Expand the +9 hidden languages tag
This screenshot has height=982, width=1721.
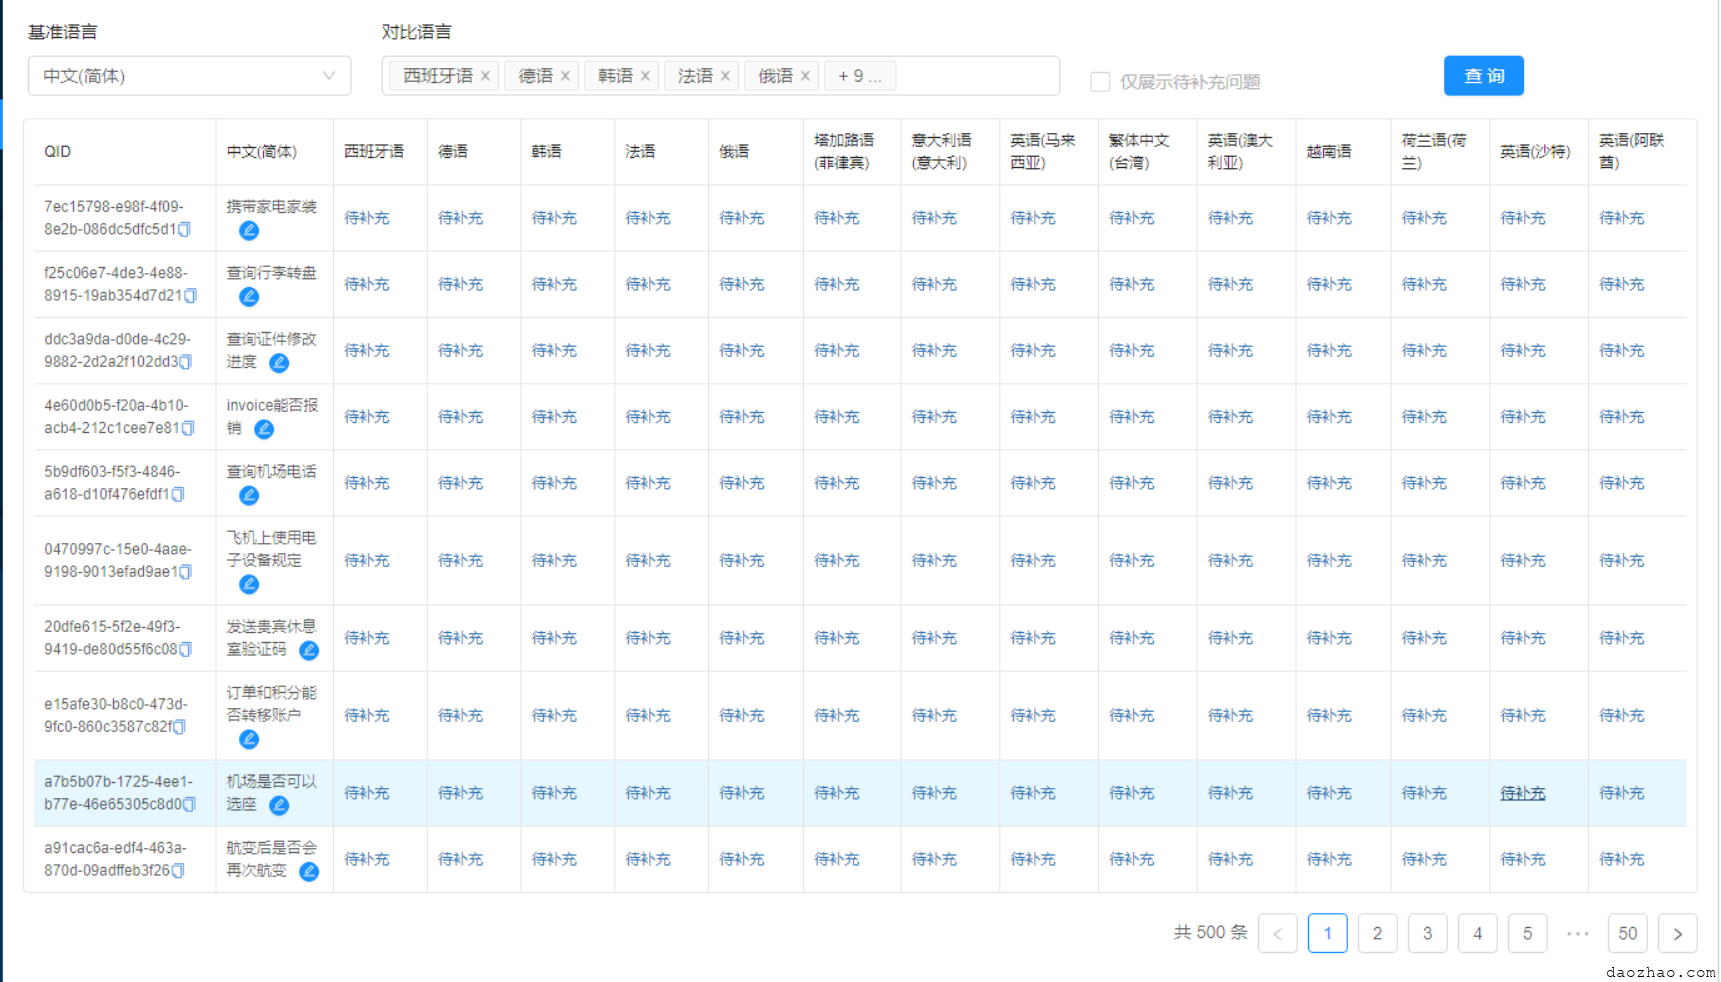click(x=859, y=76)
